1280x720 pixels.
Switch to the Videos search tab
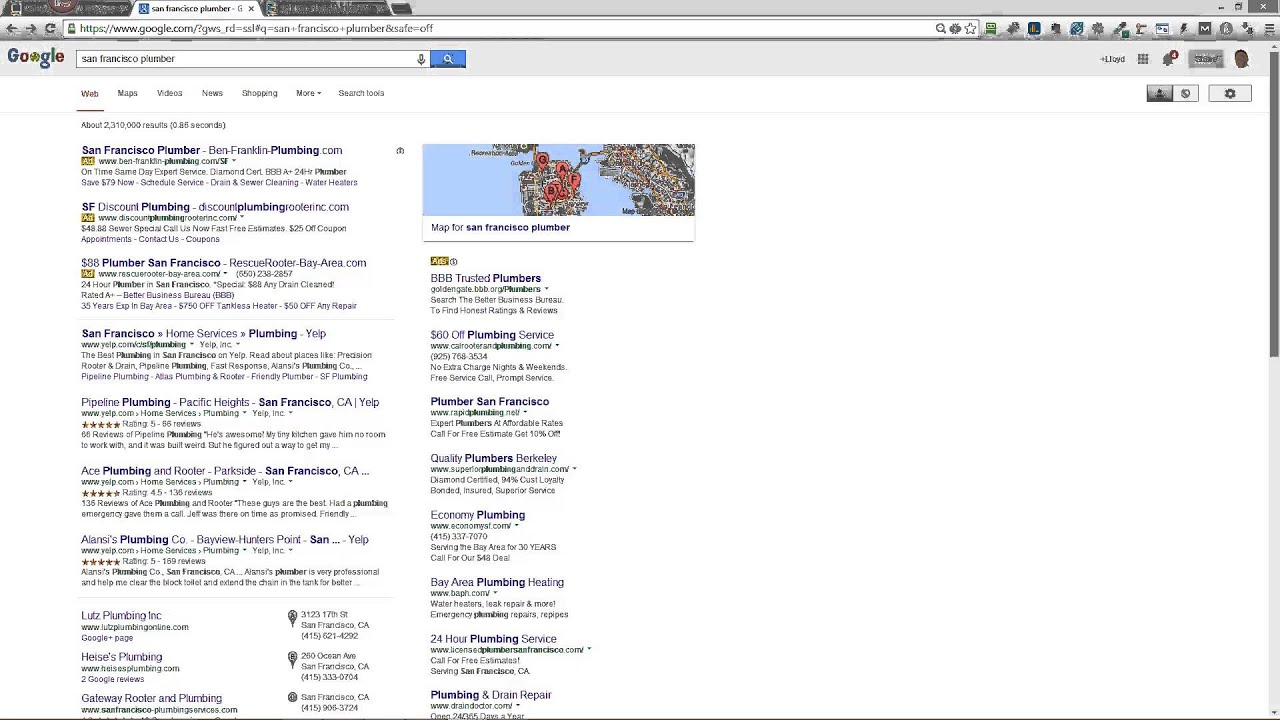(x=169, y=93)
